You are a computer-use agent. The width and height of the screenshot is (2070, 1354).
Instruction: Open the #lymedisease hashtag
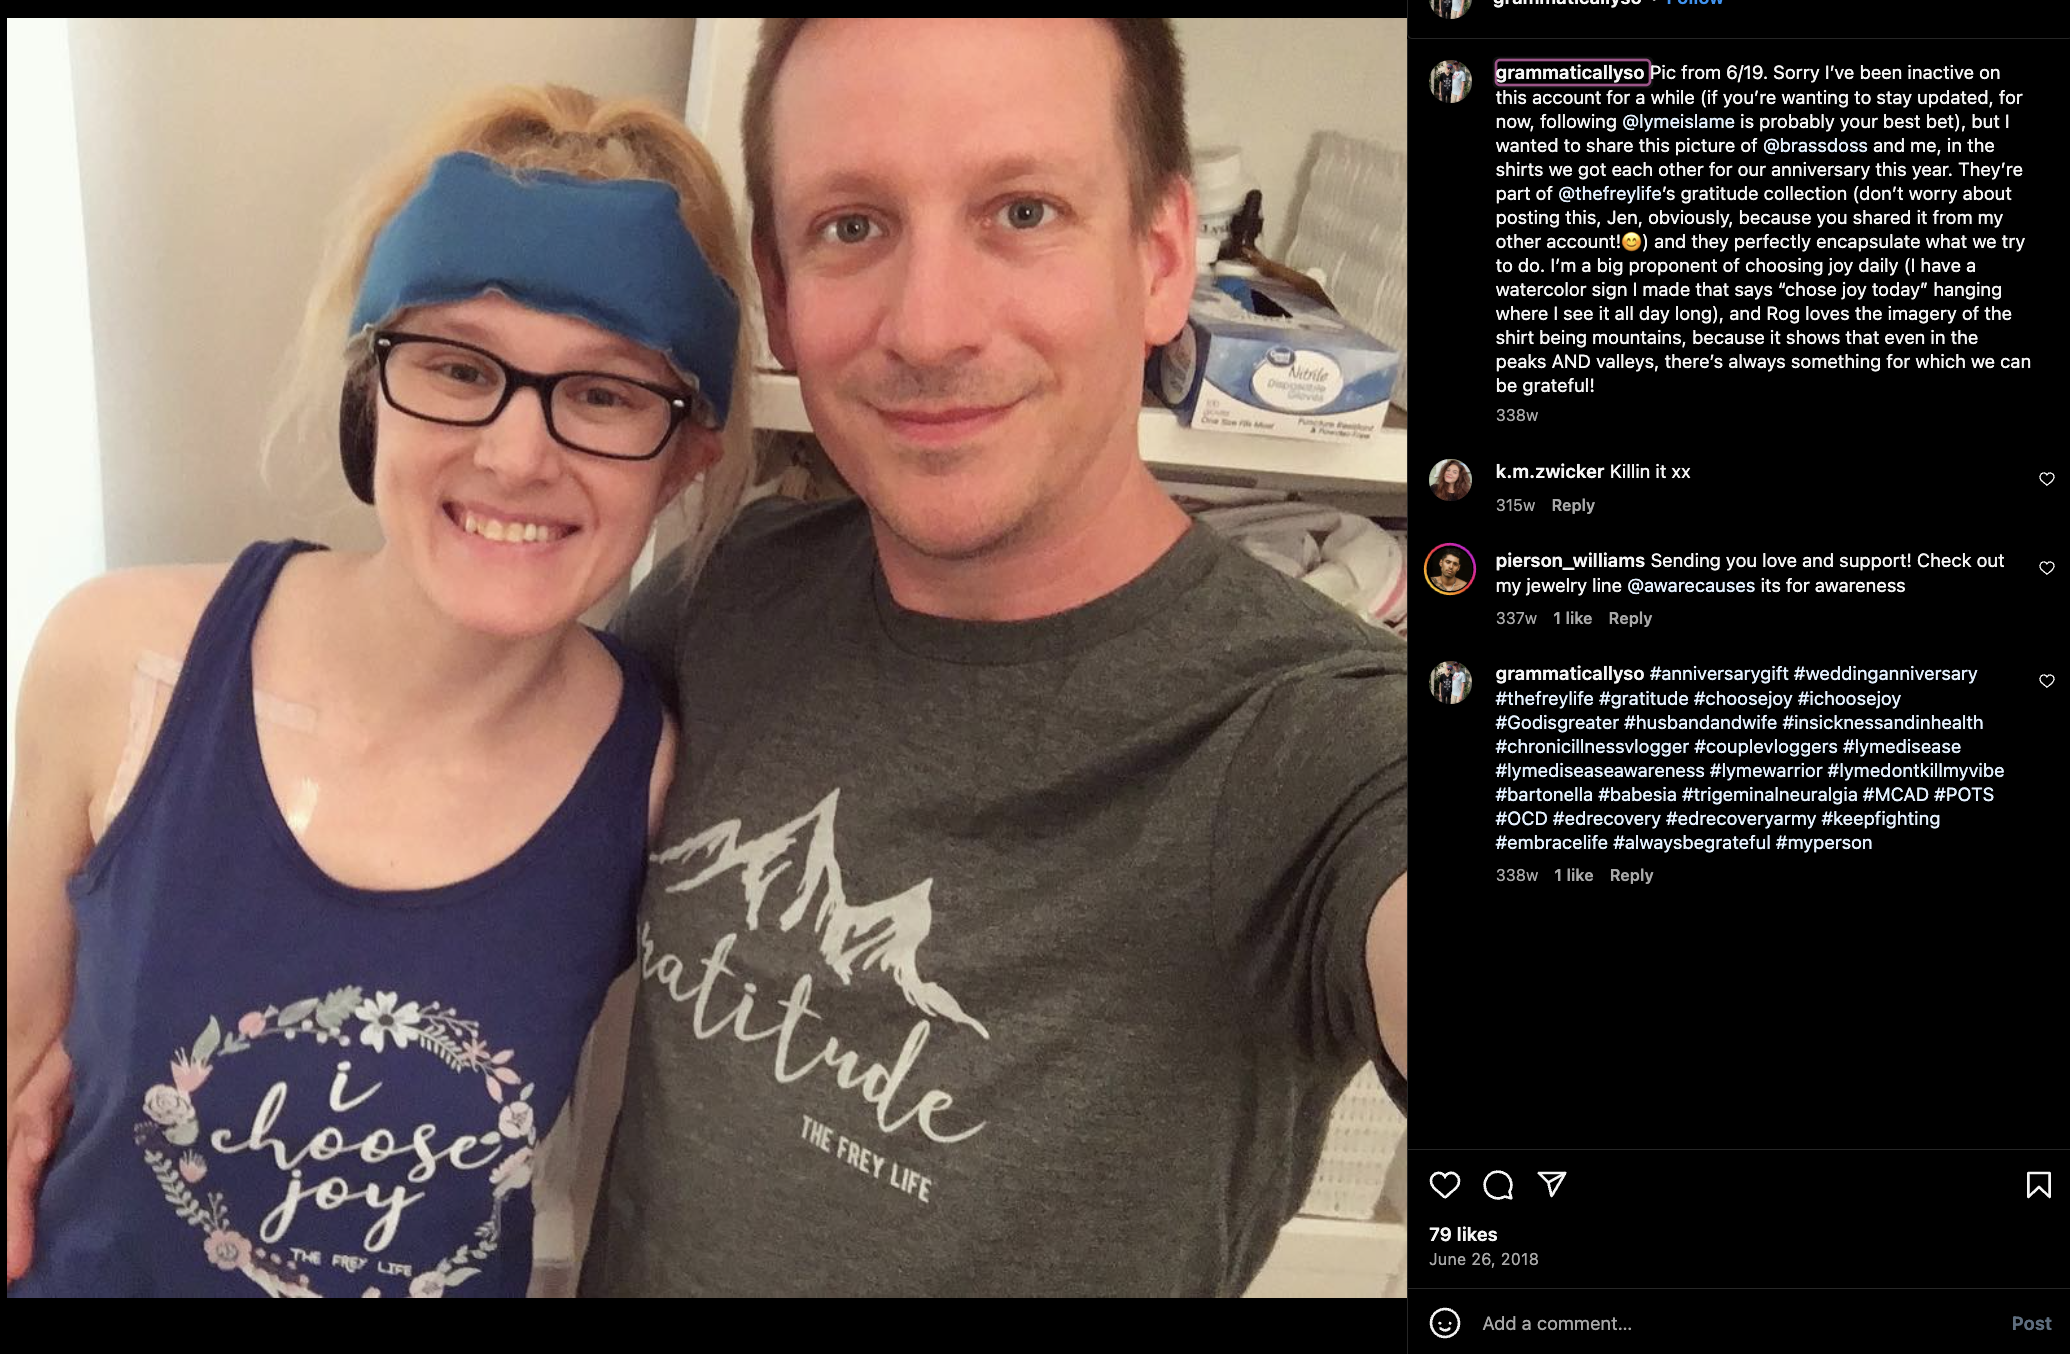1901,746
